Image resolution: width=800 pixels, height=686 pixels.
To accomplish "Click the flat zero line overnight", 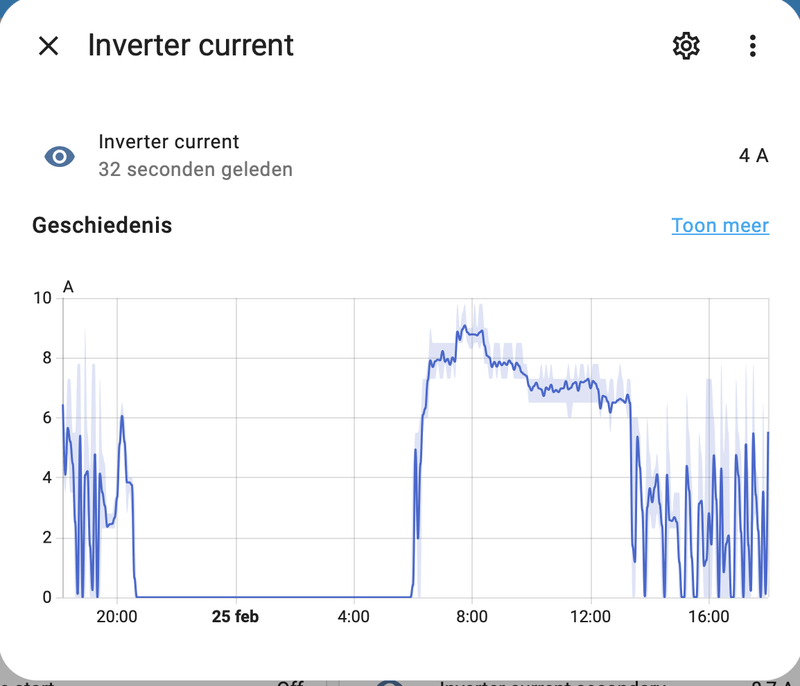I will (x=270, y=597).
